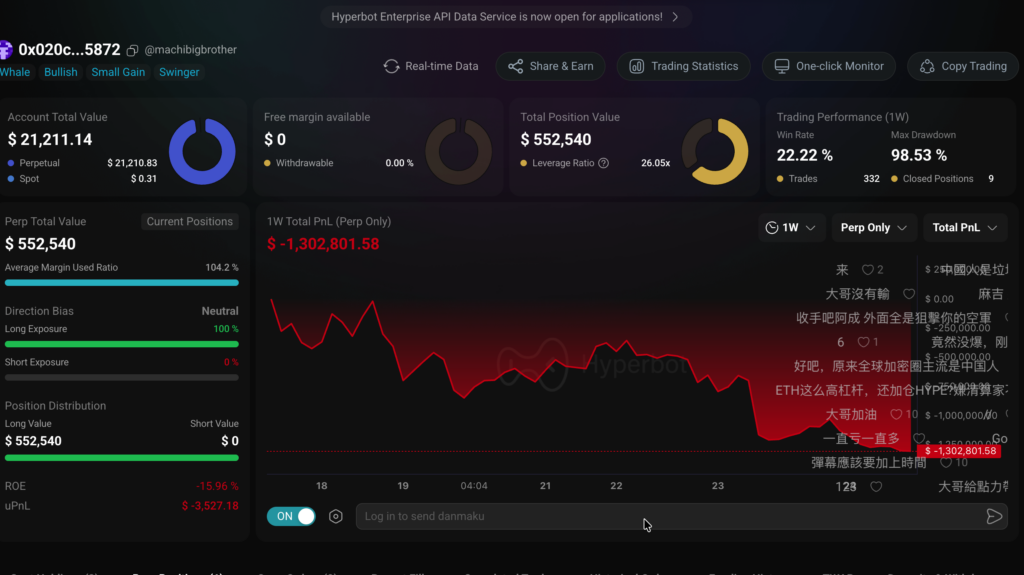Open the Total PnL metric dropdown
This screenshot has width=1024, height=575.
[964, 228]
